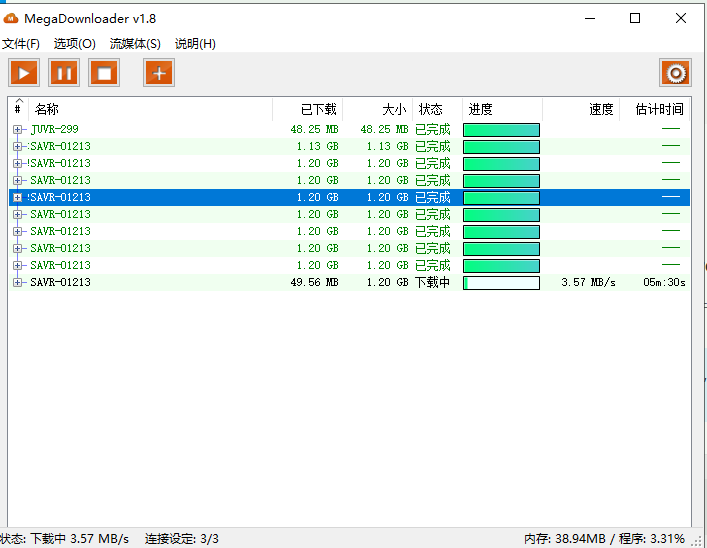Click the status bar 状态: 下载中 text
The height and width of the screenshot is (548, 707).
64,539
